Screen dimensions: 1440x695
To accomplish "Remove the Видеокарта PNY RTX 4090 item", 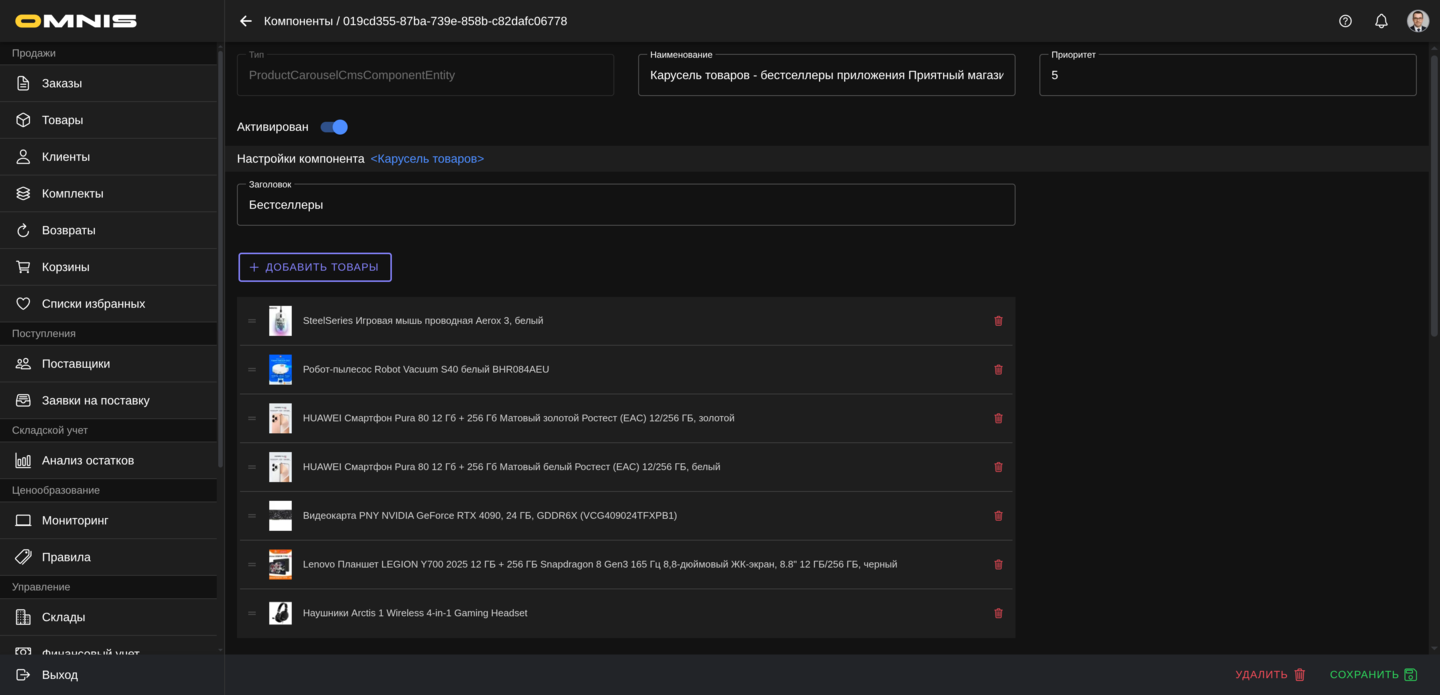I will (x=998, y=516).
